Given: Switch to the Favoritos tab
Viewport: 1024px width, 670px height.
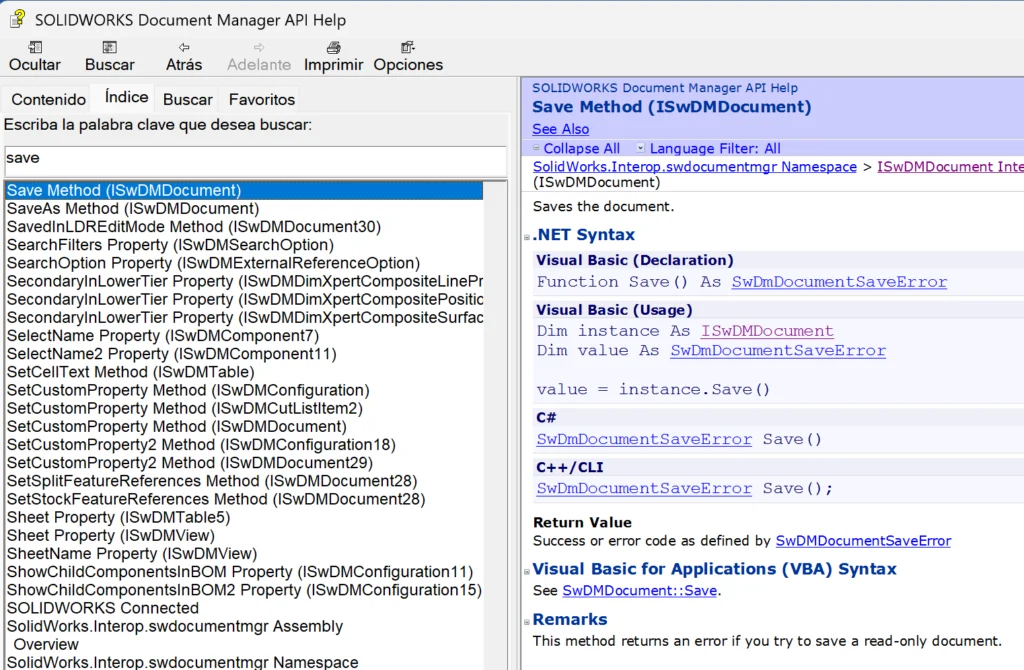Looking at the screenshot, I should pyautogui.click(x=261, y=99).
